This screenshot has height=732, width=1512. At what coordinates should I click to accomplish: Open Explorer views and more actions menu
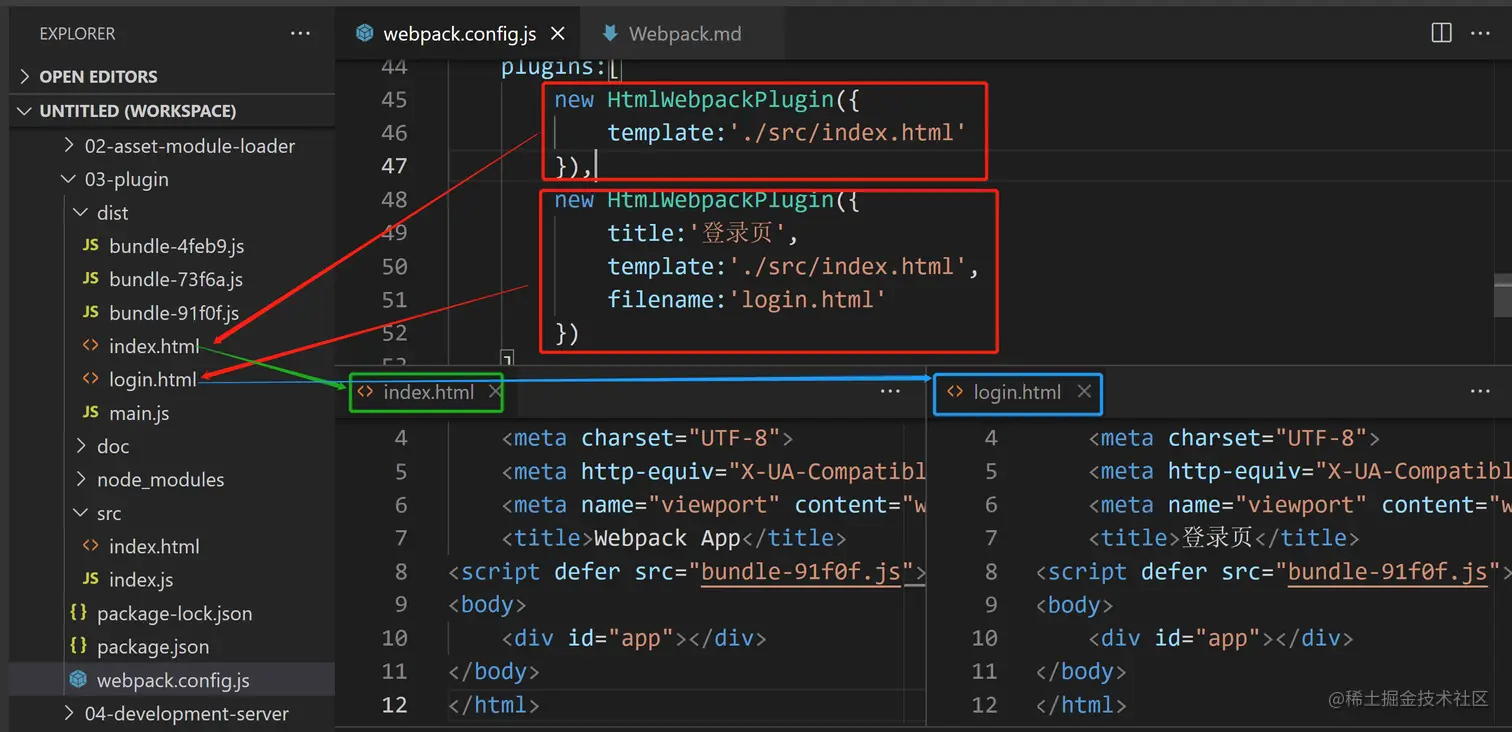pyautogui.click(x=300, y=34)
